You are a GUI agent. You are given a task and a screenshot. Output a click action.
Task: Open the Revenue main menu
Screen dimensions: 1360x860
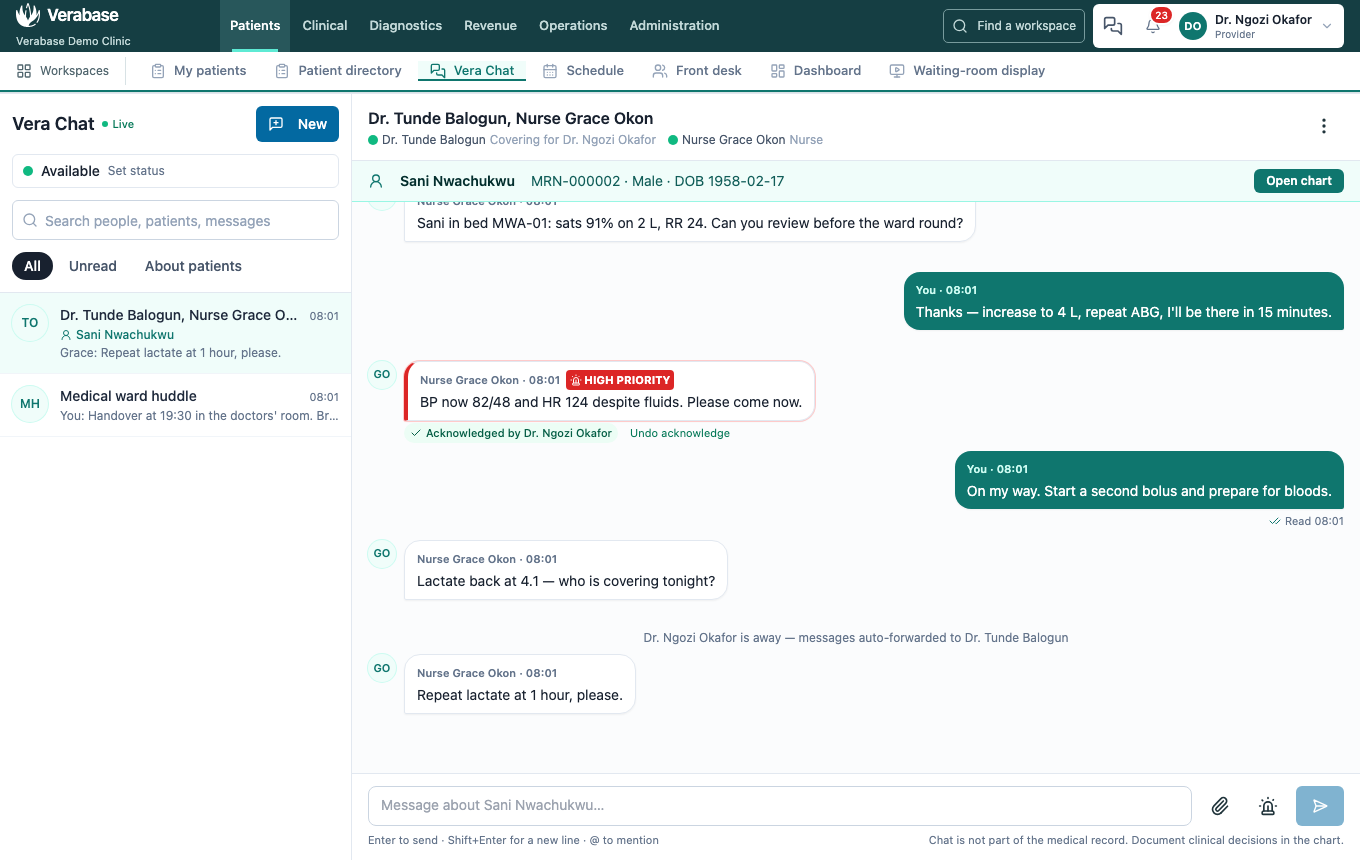(490, 26)
